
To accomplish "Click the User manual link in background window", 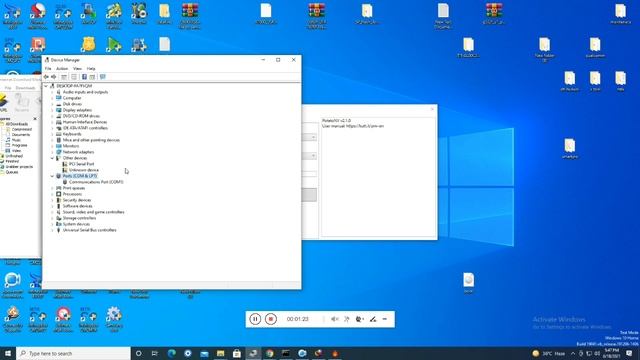I will (365, 126).
